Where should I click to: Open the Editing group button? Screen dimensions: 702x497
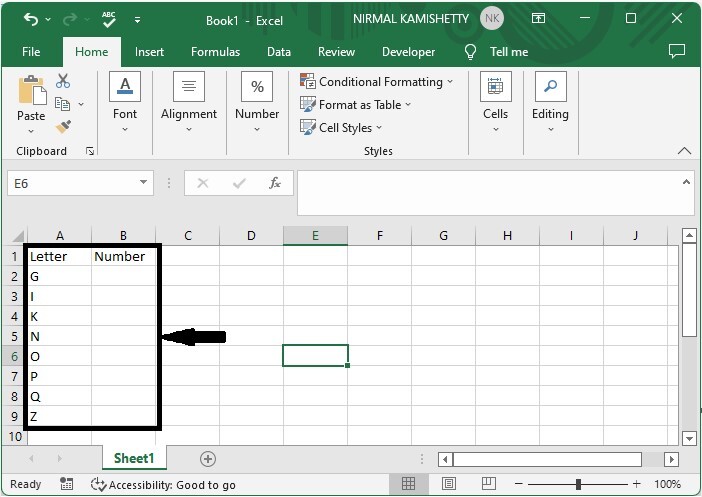(x=550, y=103)
